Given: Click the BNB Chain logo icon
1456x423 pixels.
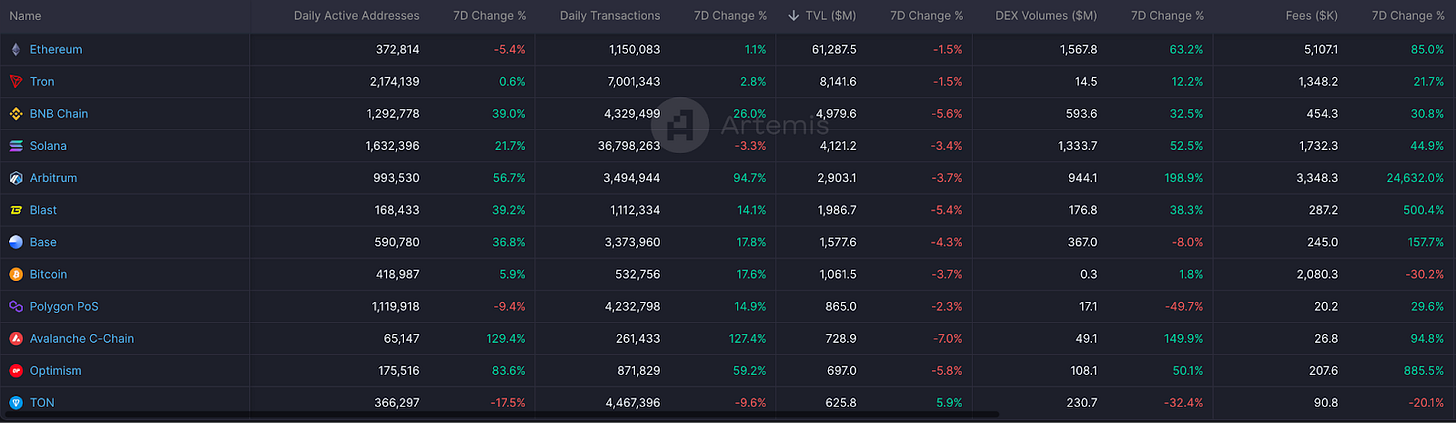Looking at the screenshot, I should 15,113.
